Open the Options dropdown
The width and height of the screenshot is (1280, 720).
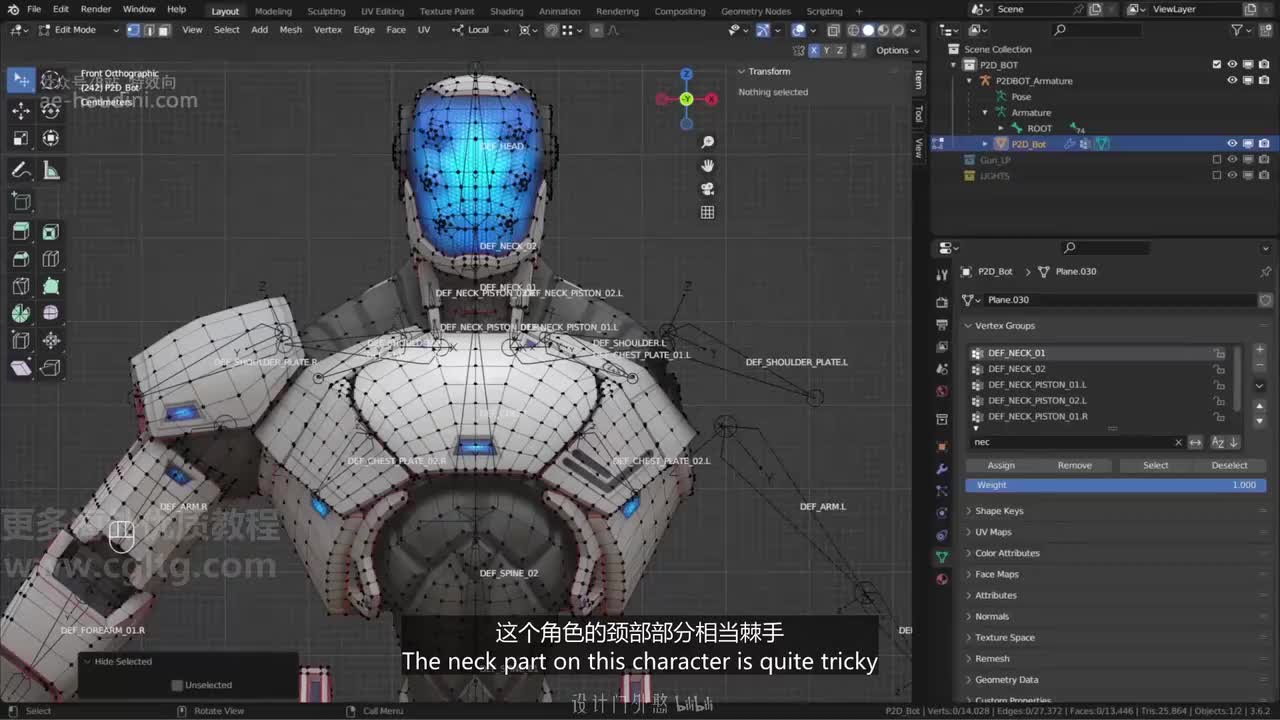pyautogui.click(x=896, y=50)
